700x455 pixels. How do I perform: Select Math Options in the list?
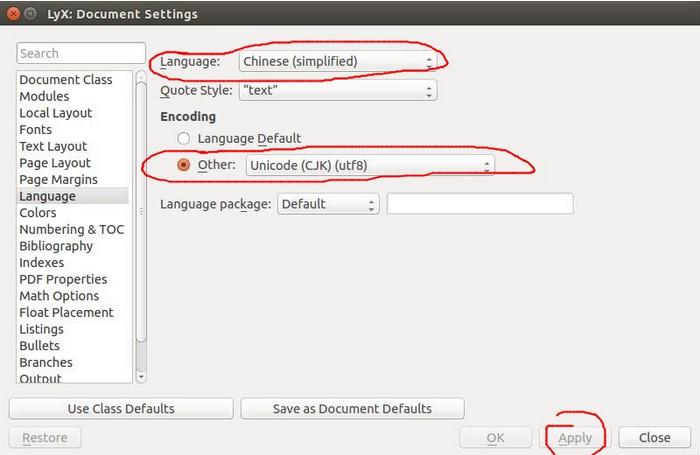pyautogui.click(x=59, y=296)
